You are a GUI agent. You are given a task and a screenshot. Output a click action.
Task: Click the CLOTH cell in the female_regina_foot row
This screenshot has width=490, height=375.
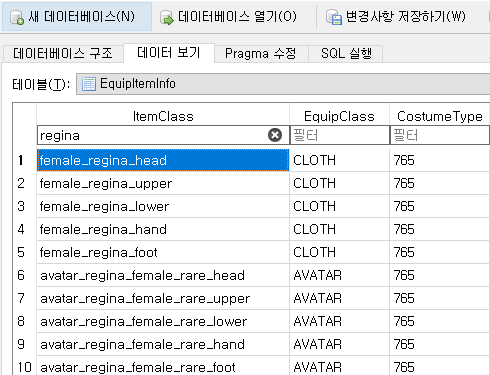(340, 252)
